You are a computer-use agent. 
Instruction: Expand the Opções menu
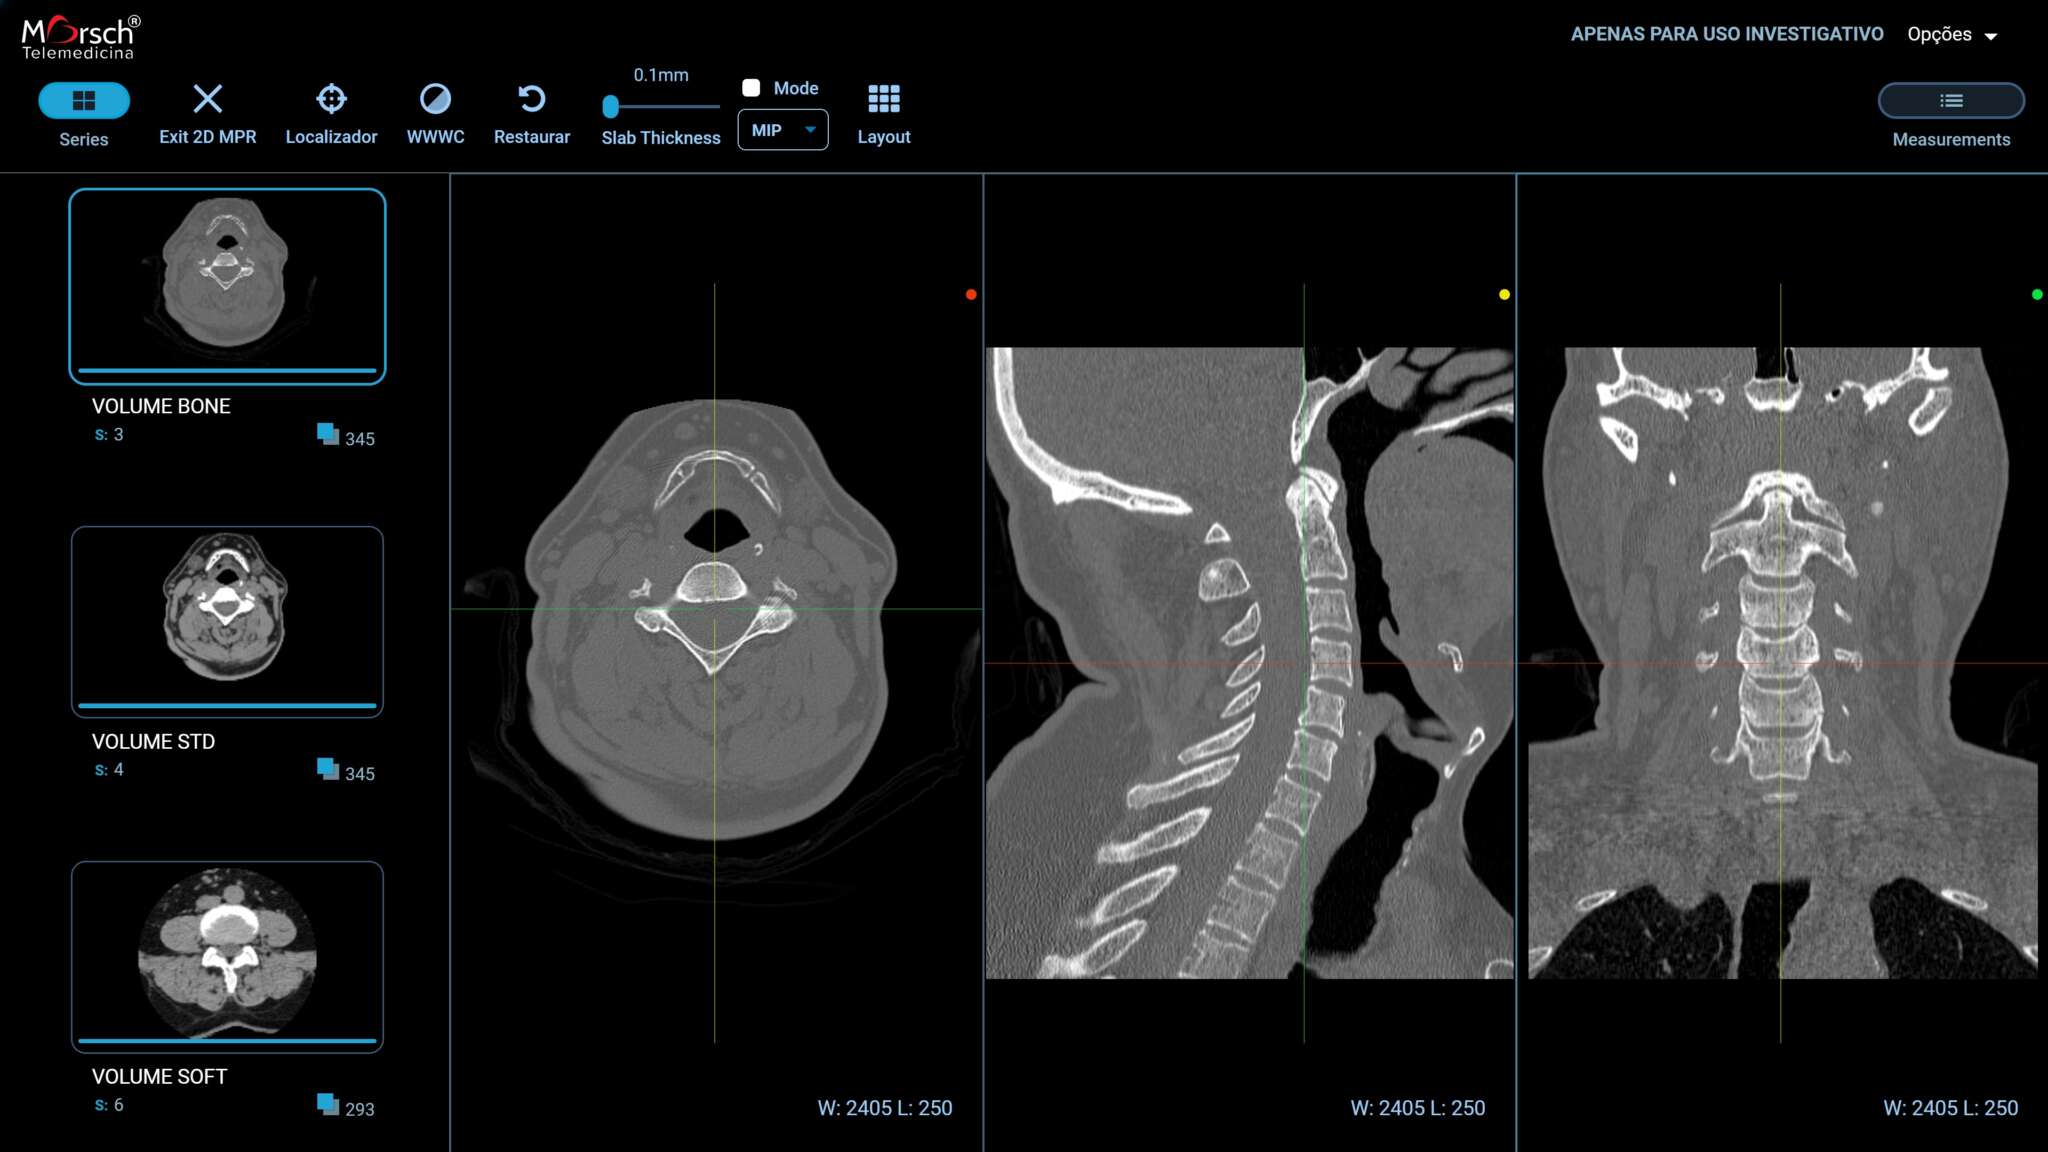pos(1951,34)
